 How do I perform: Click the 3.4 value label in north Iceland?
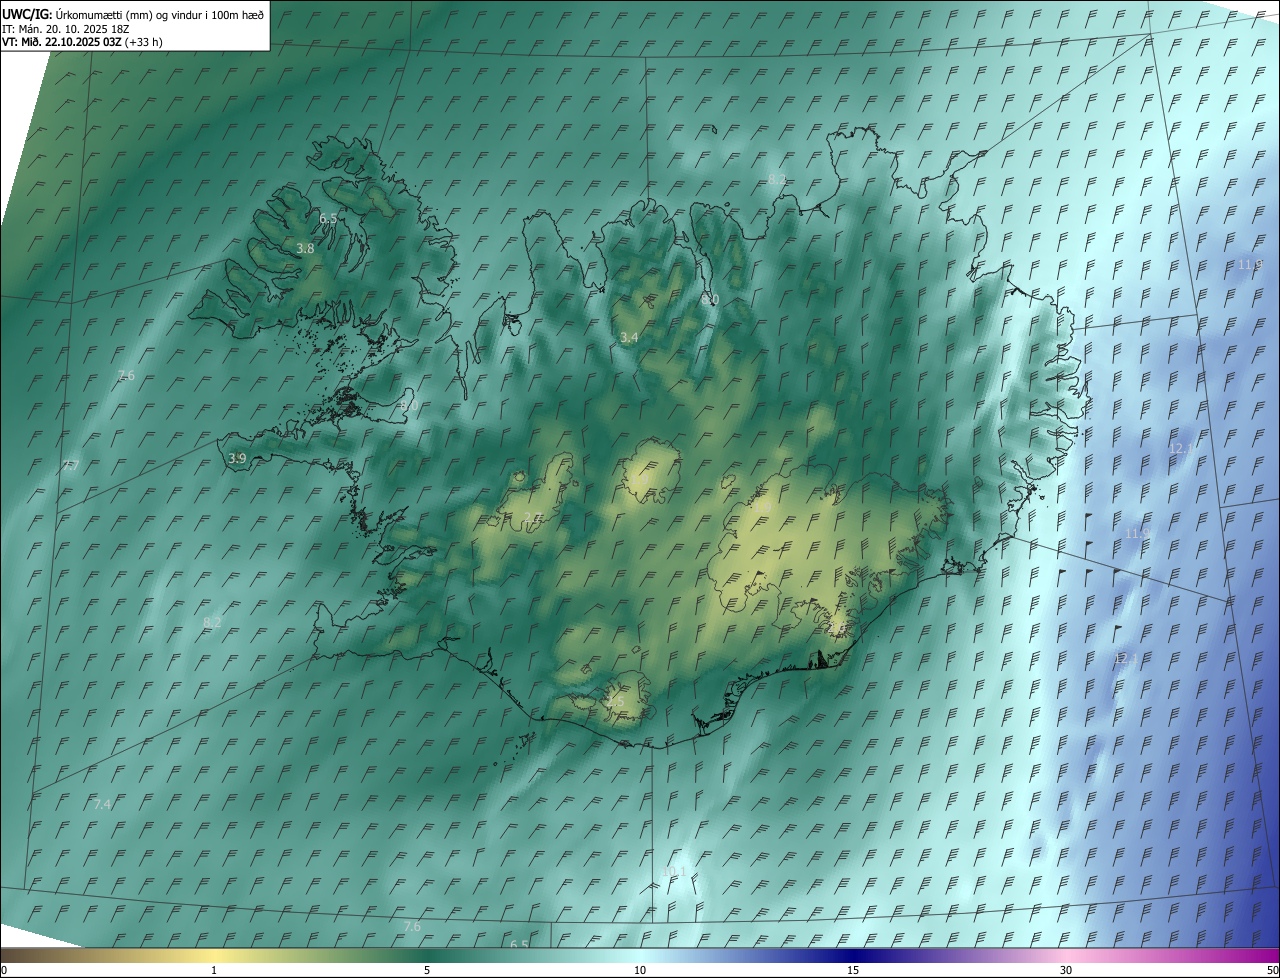click(629, 338)
